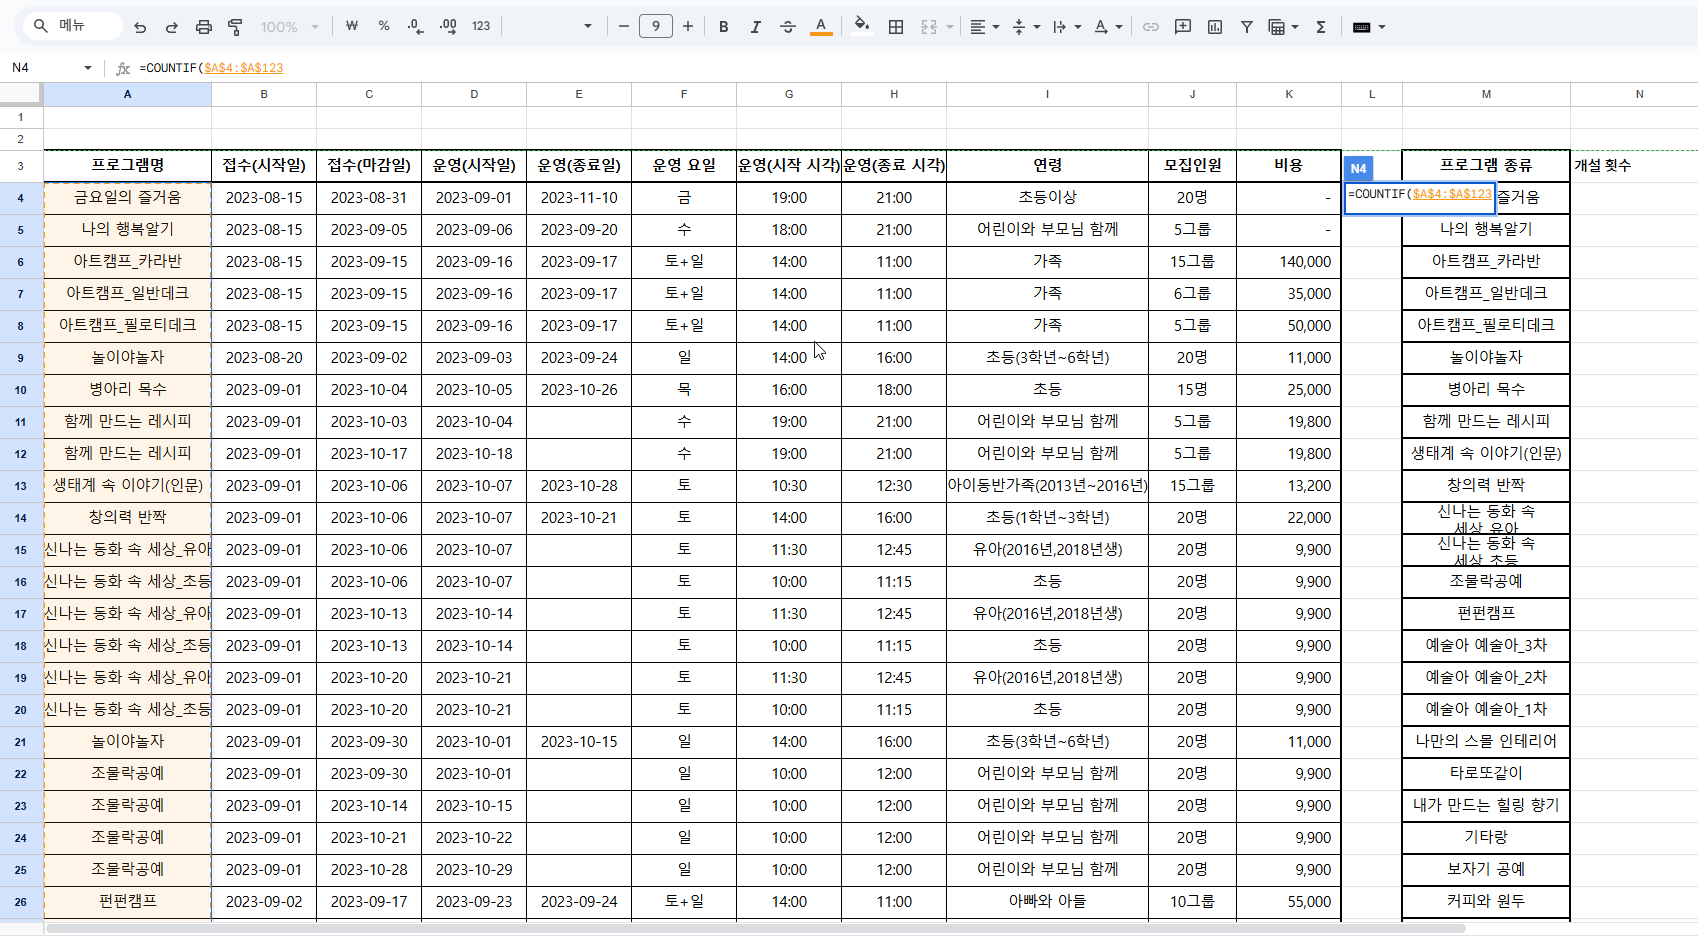Click 나만의 스몰 인테리어 cell
Image resolution: width=1698 pixels, height=936 pixels.
[1486, 742]
